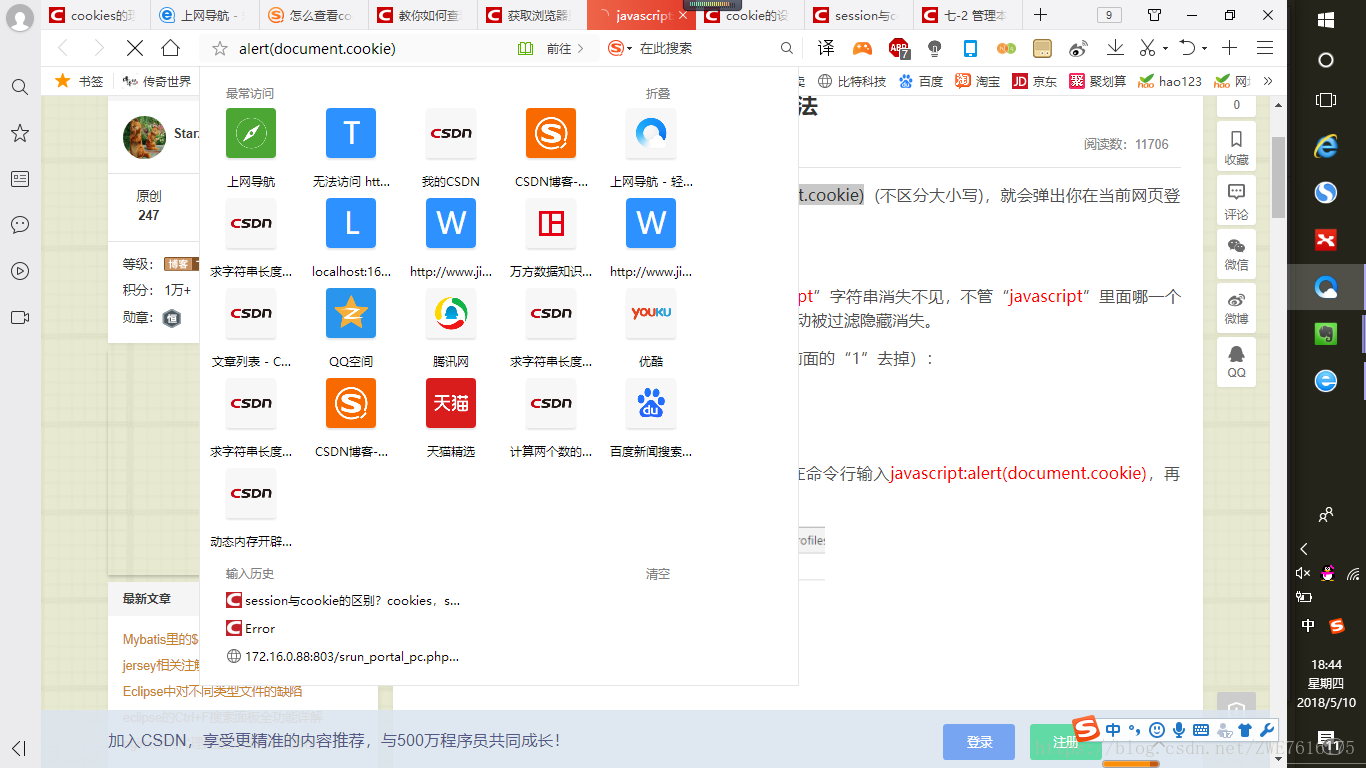Click the sidebar video play icon
Viewport: 1366px width, 768px height.
20,271
